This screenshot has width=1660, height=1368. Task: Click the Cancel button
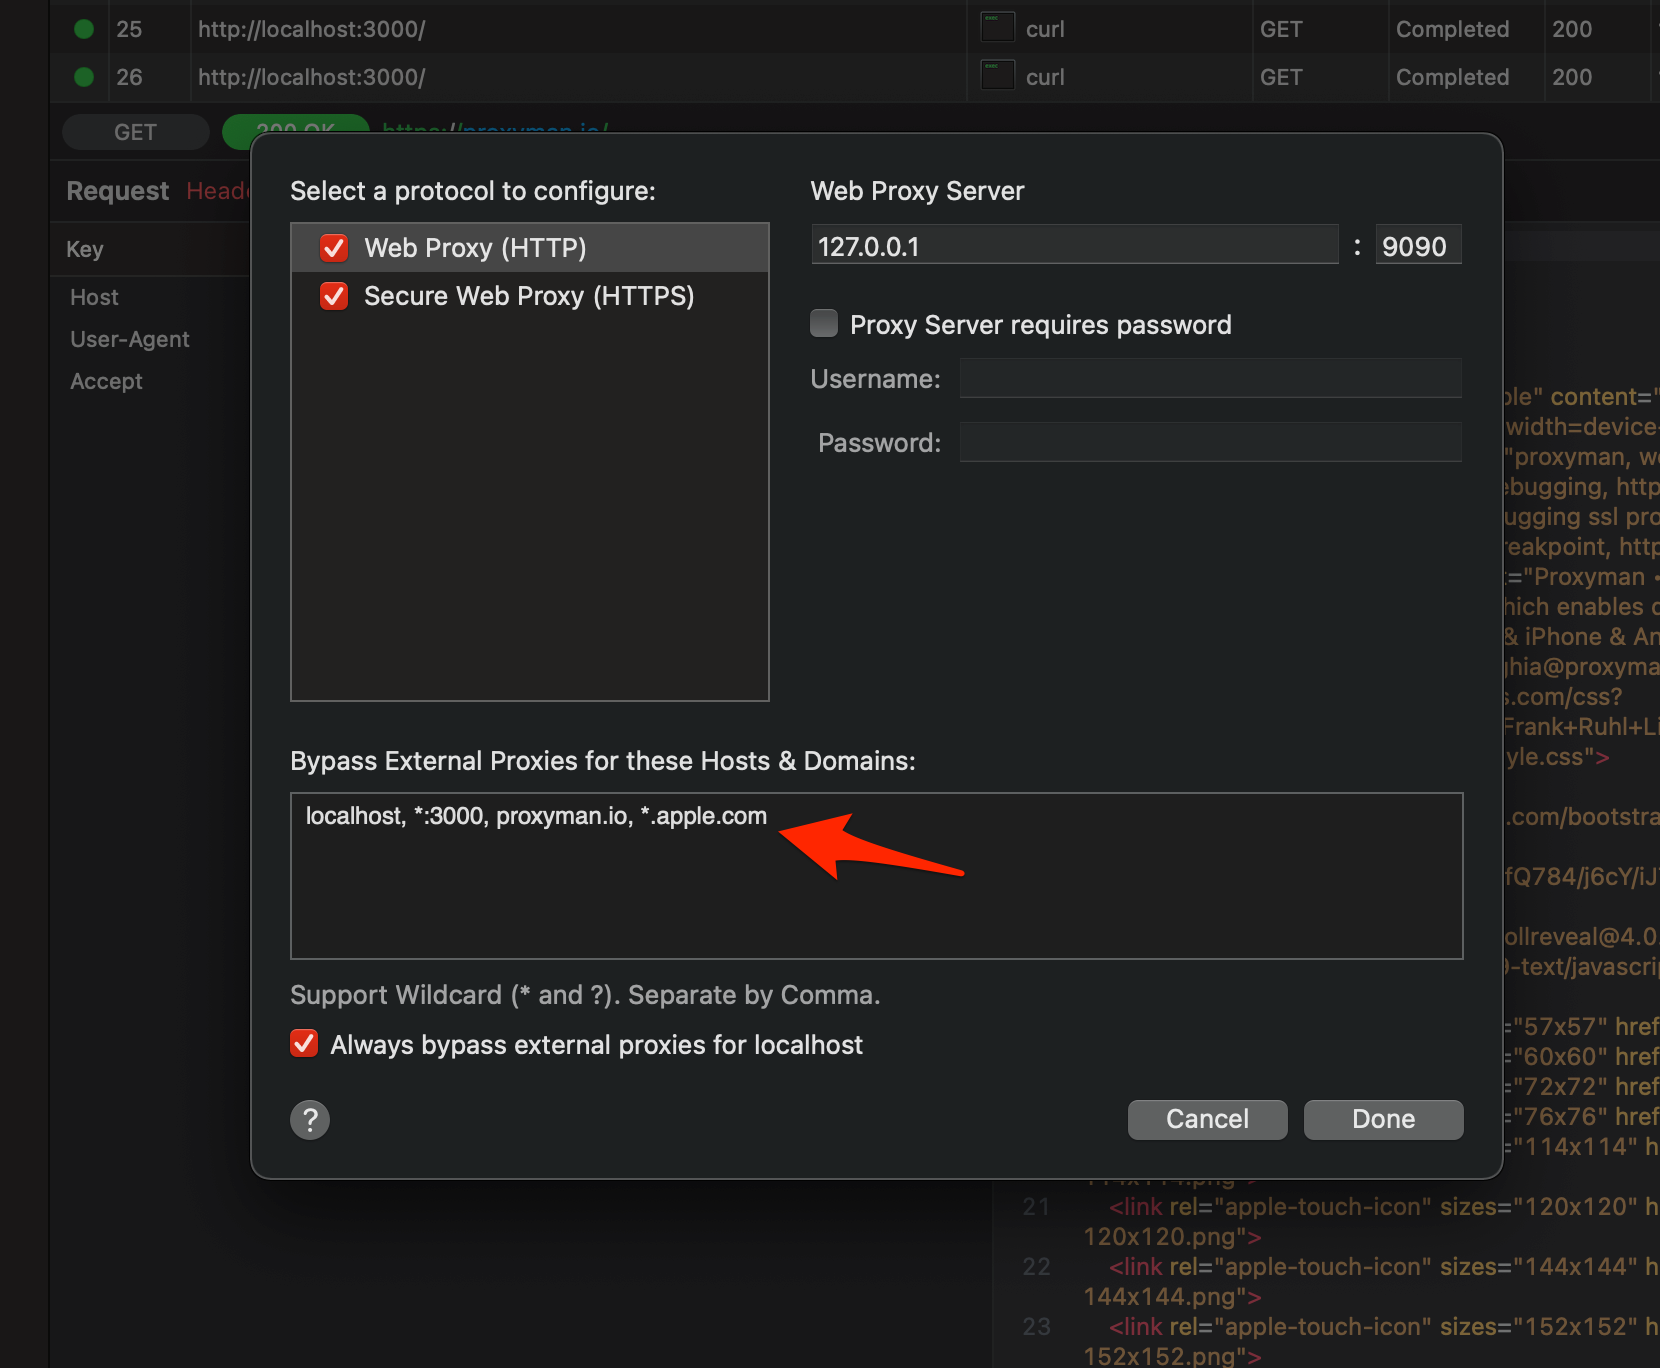tap(1207, 1119)
